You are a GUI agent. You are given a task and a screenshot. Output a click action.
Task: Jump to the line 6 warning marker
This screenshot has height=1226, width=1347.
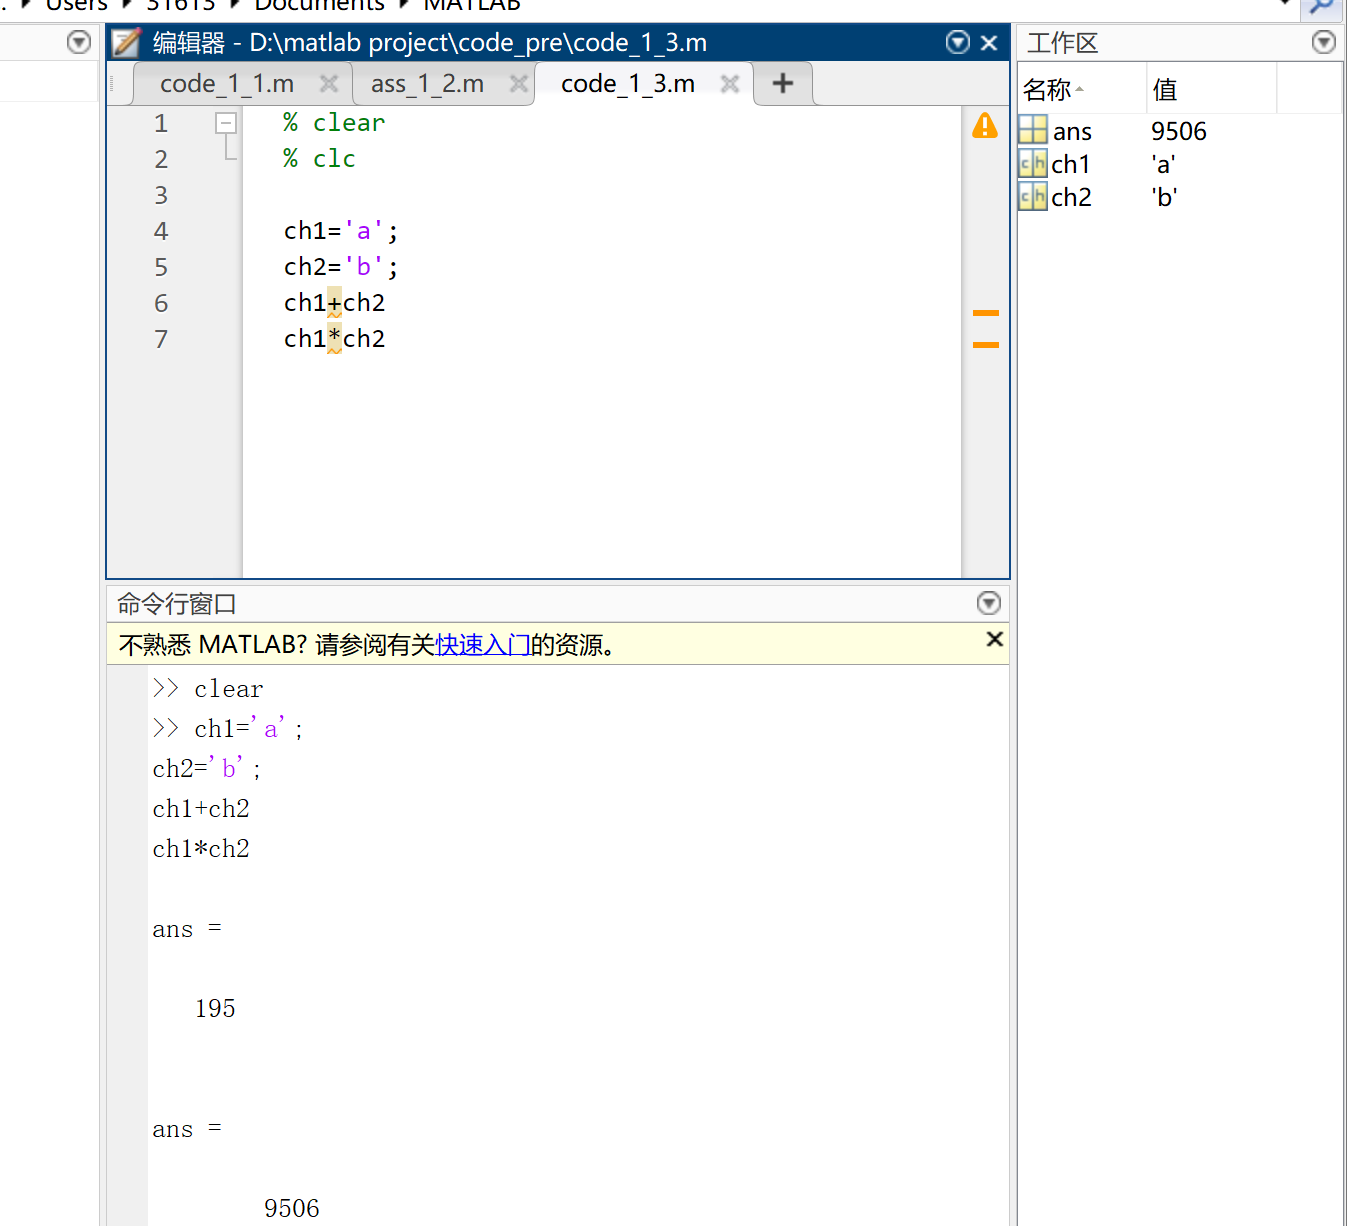(986, 313)
